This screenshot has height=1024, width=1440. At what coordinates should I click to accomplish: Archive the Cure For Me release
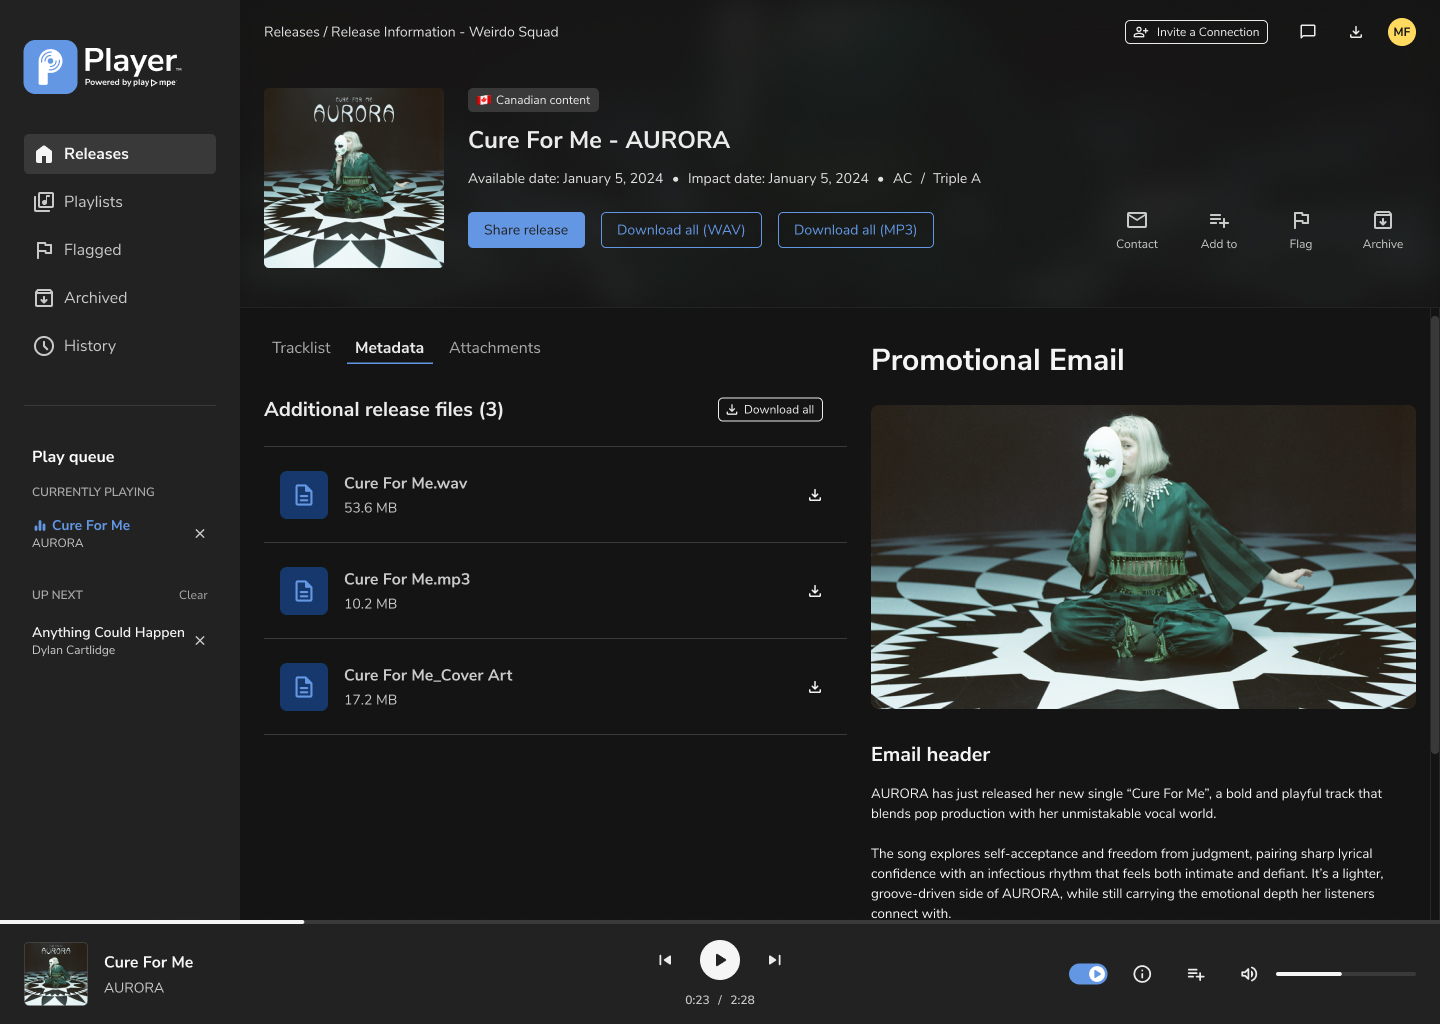click(x=1382, y=221)
